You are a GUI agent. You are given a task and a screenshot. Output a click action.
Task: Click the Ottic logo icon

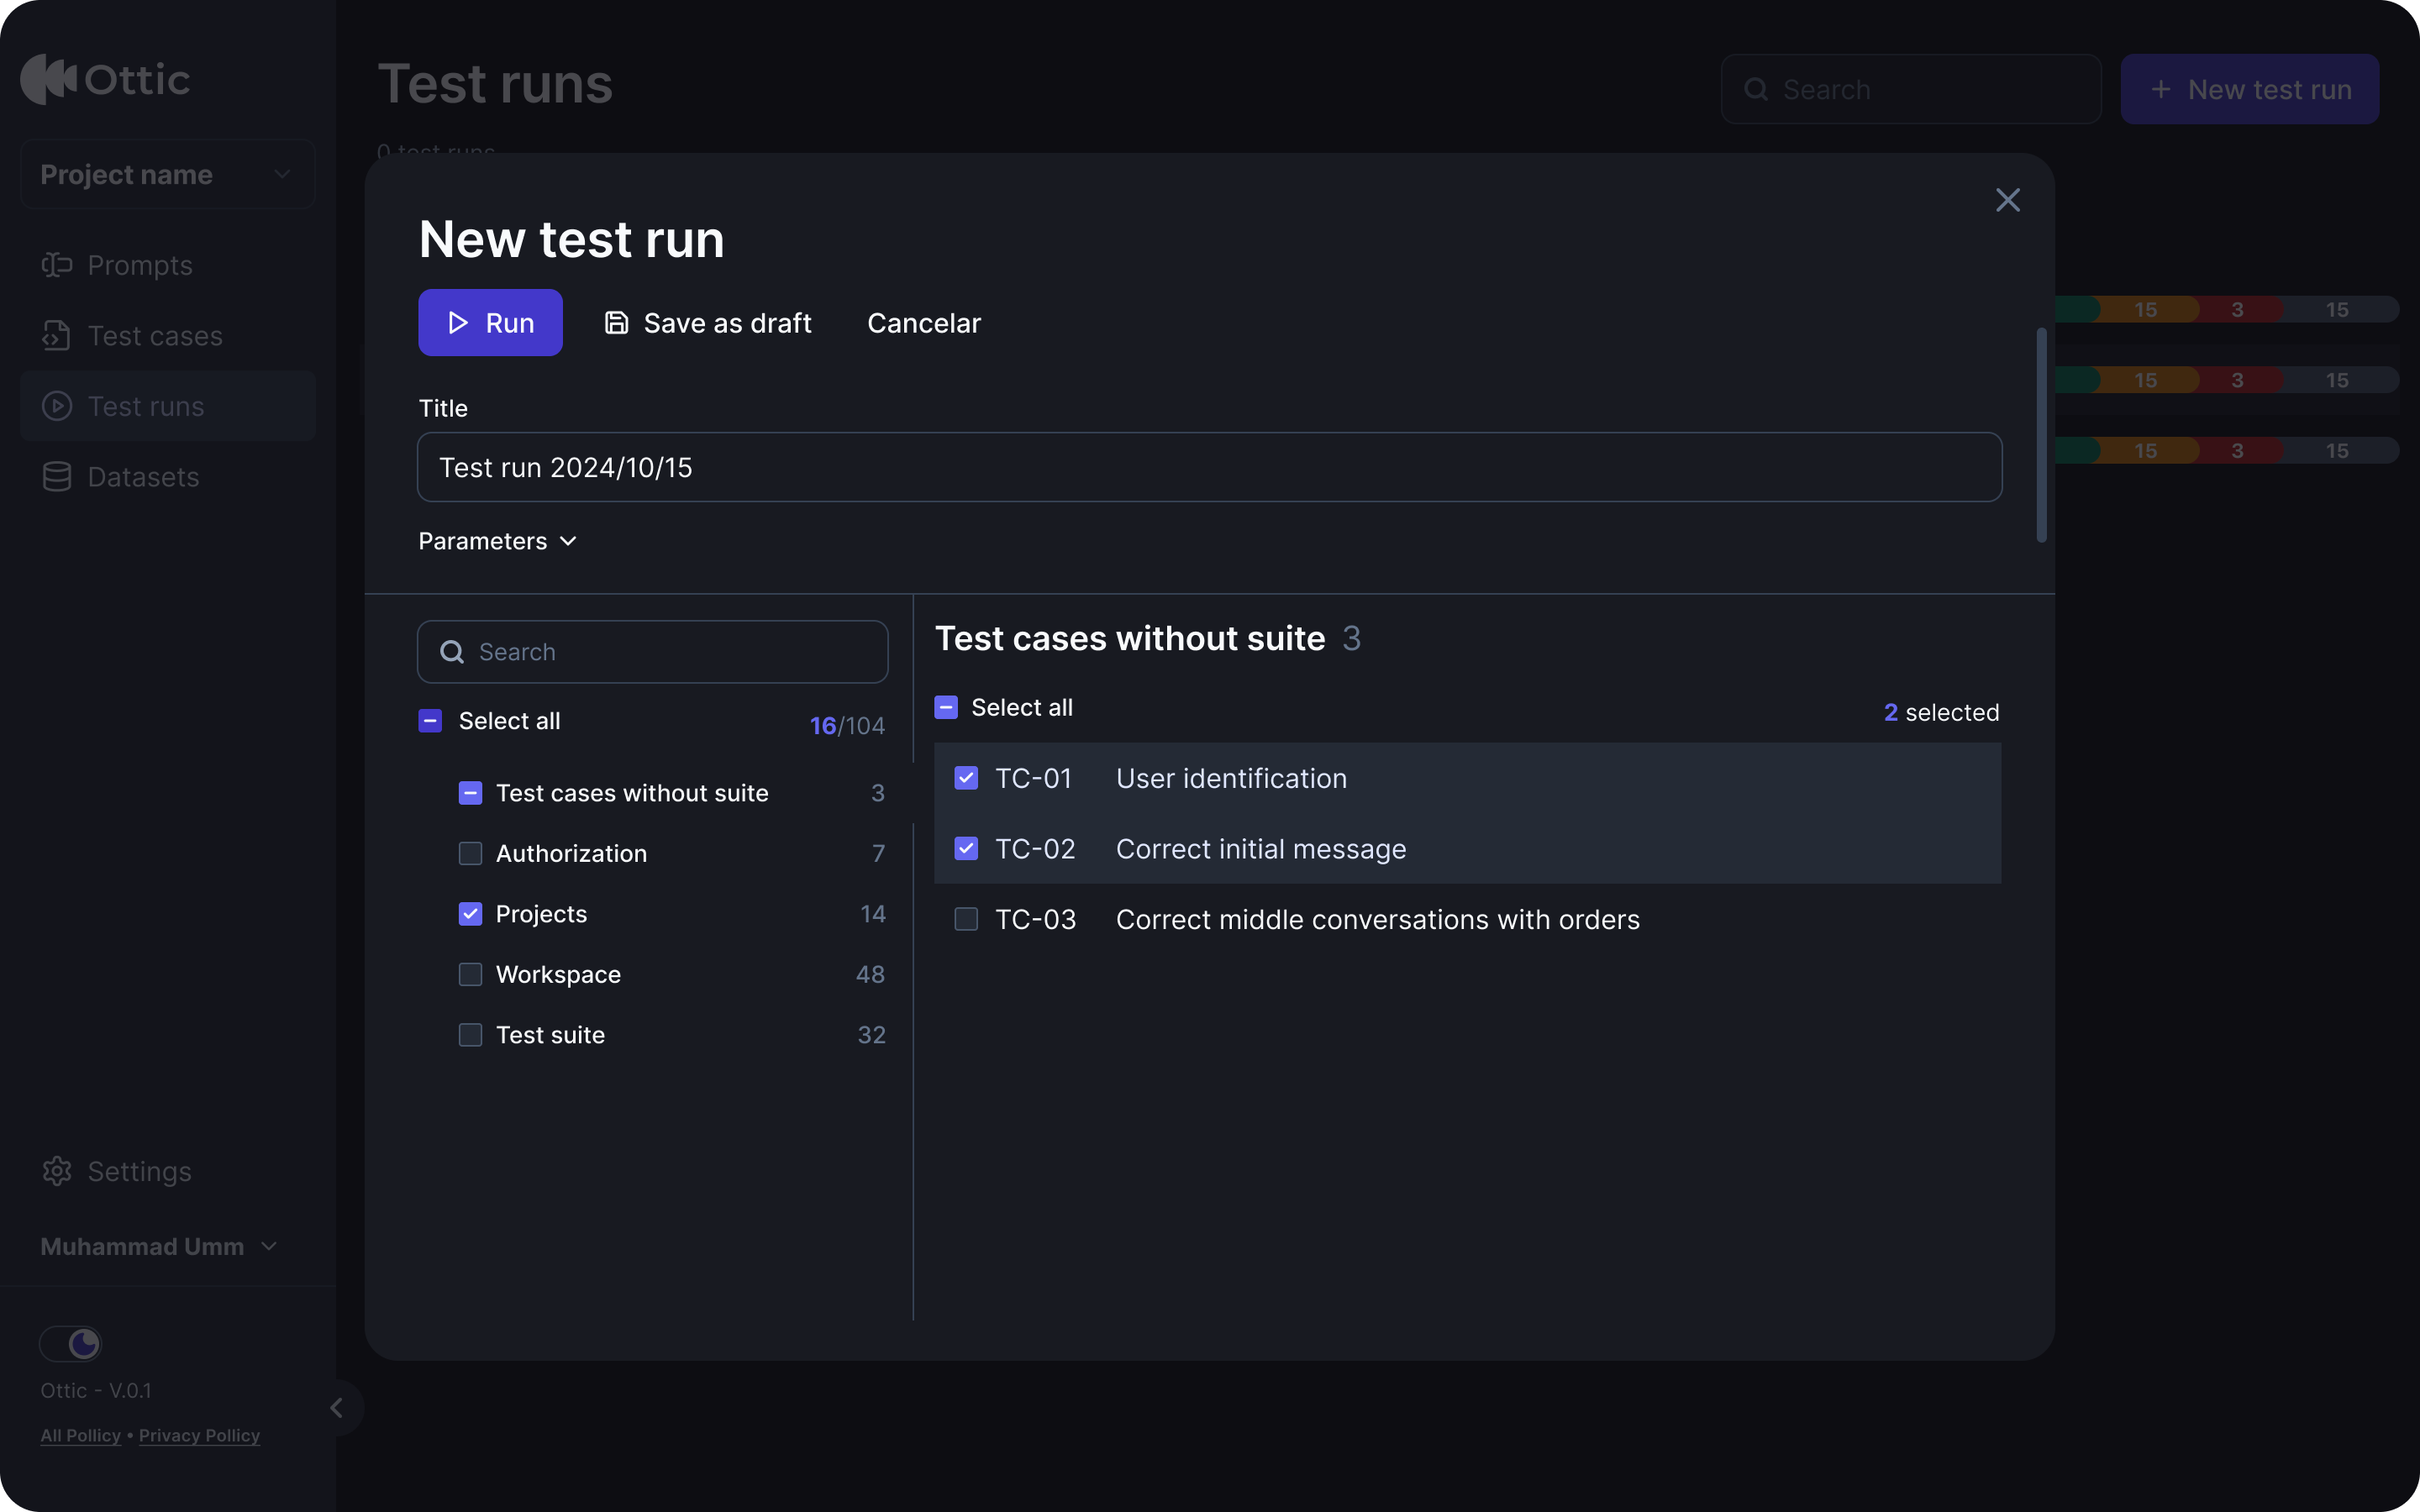pos(48,79)
